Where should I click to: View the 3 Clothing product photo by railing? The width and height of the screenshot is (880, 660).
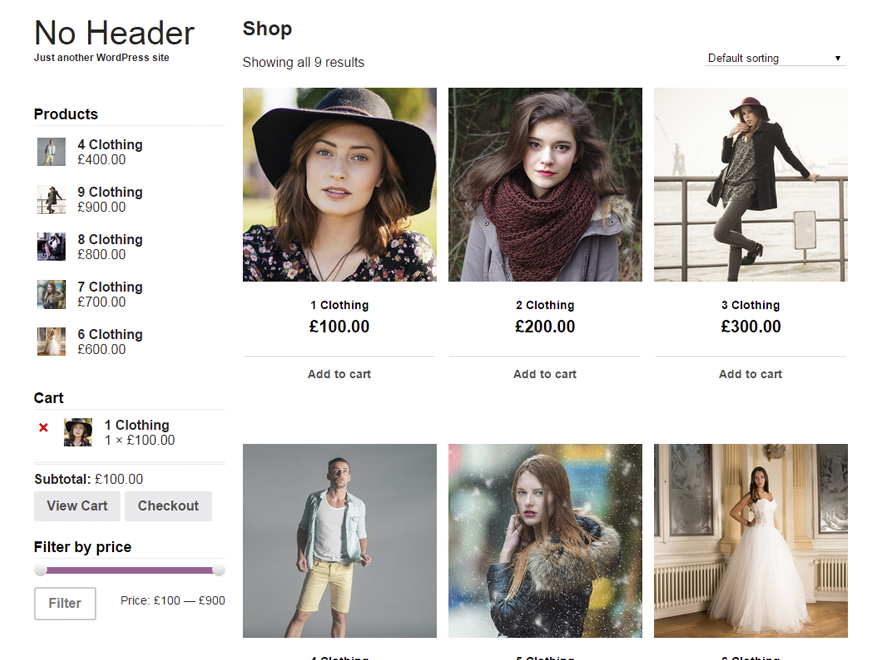[750, 185]
